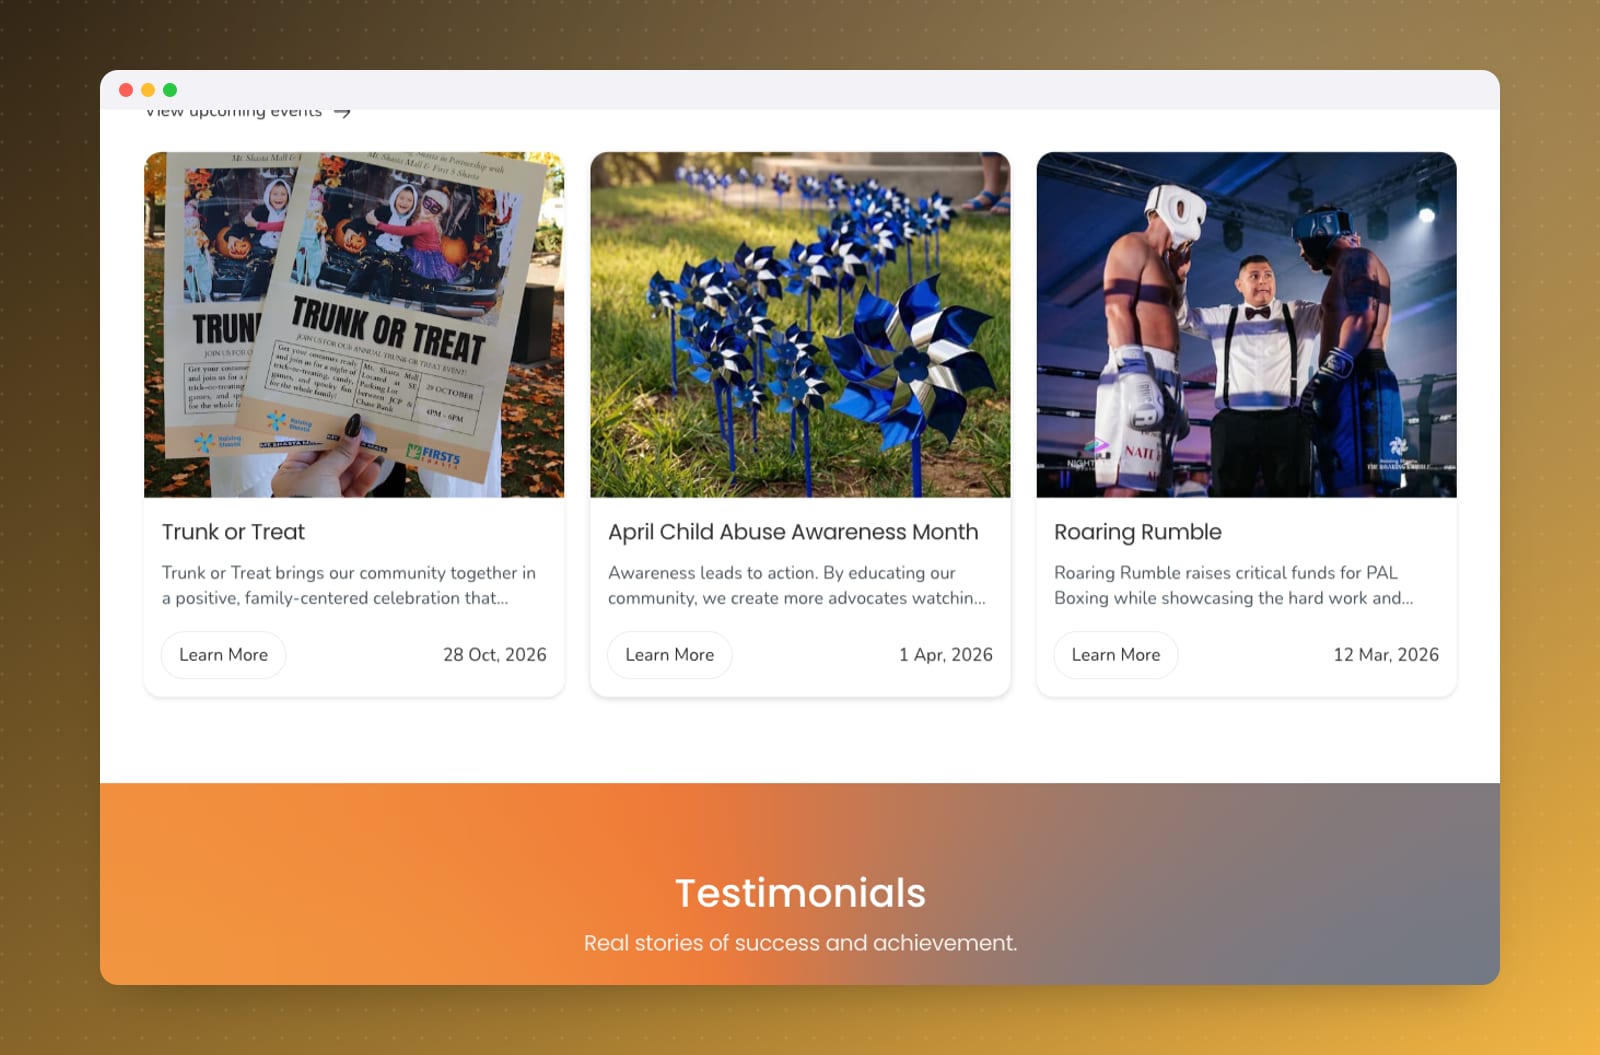Click the blue pinwheels event photo
The image size is (1600, 1055).
[x=800, y=324]
